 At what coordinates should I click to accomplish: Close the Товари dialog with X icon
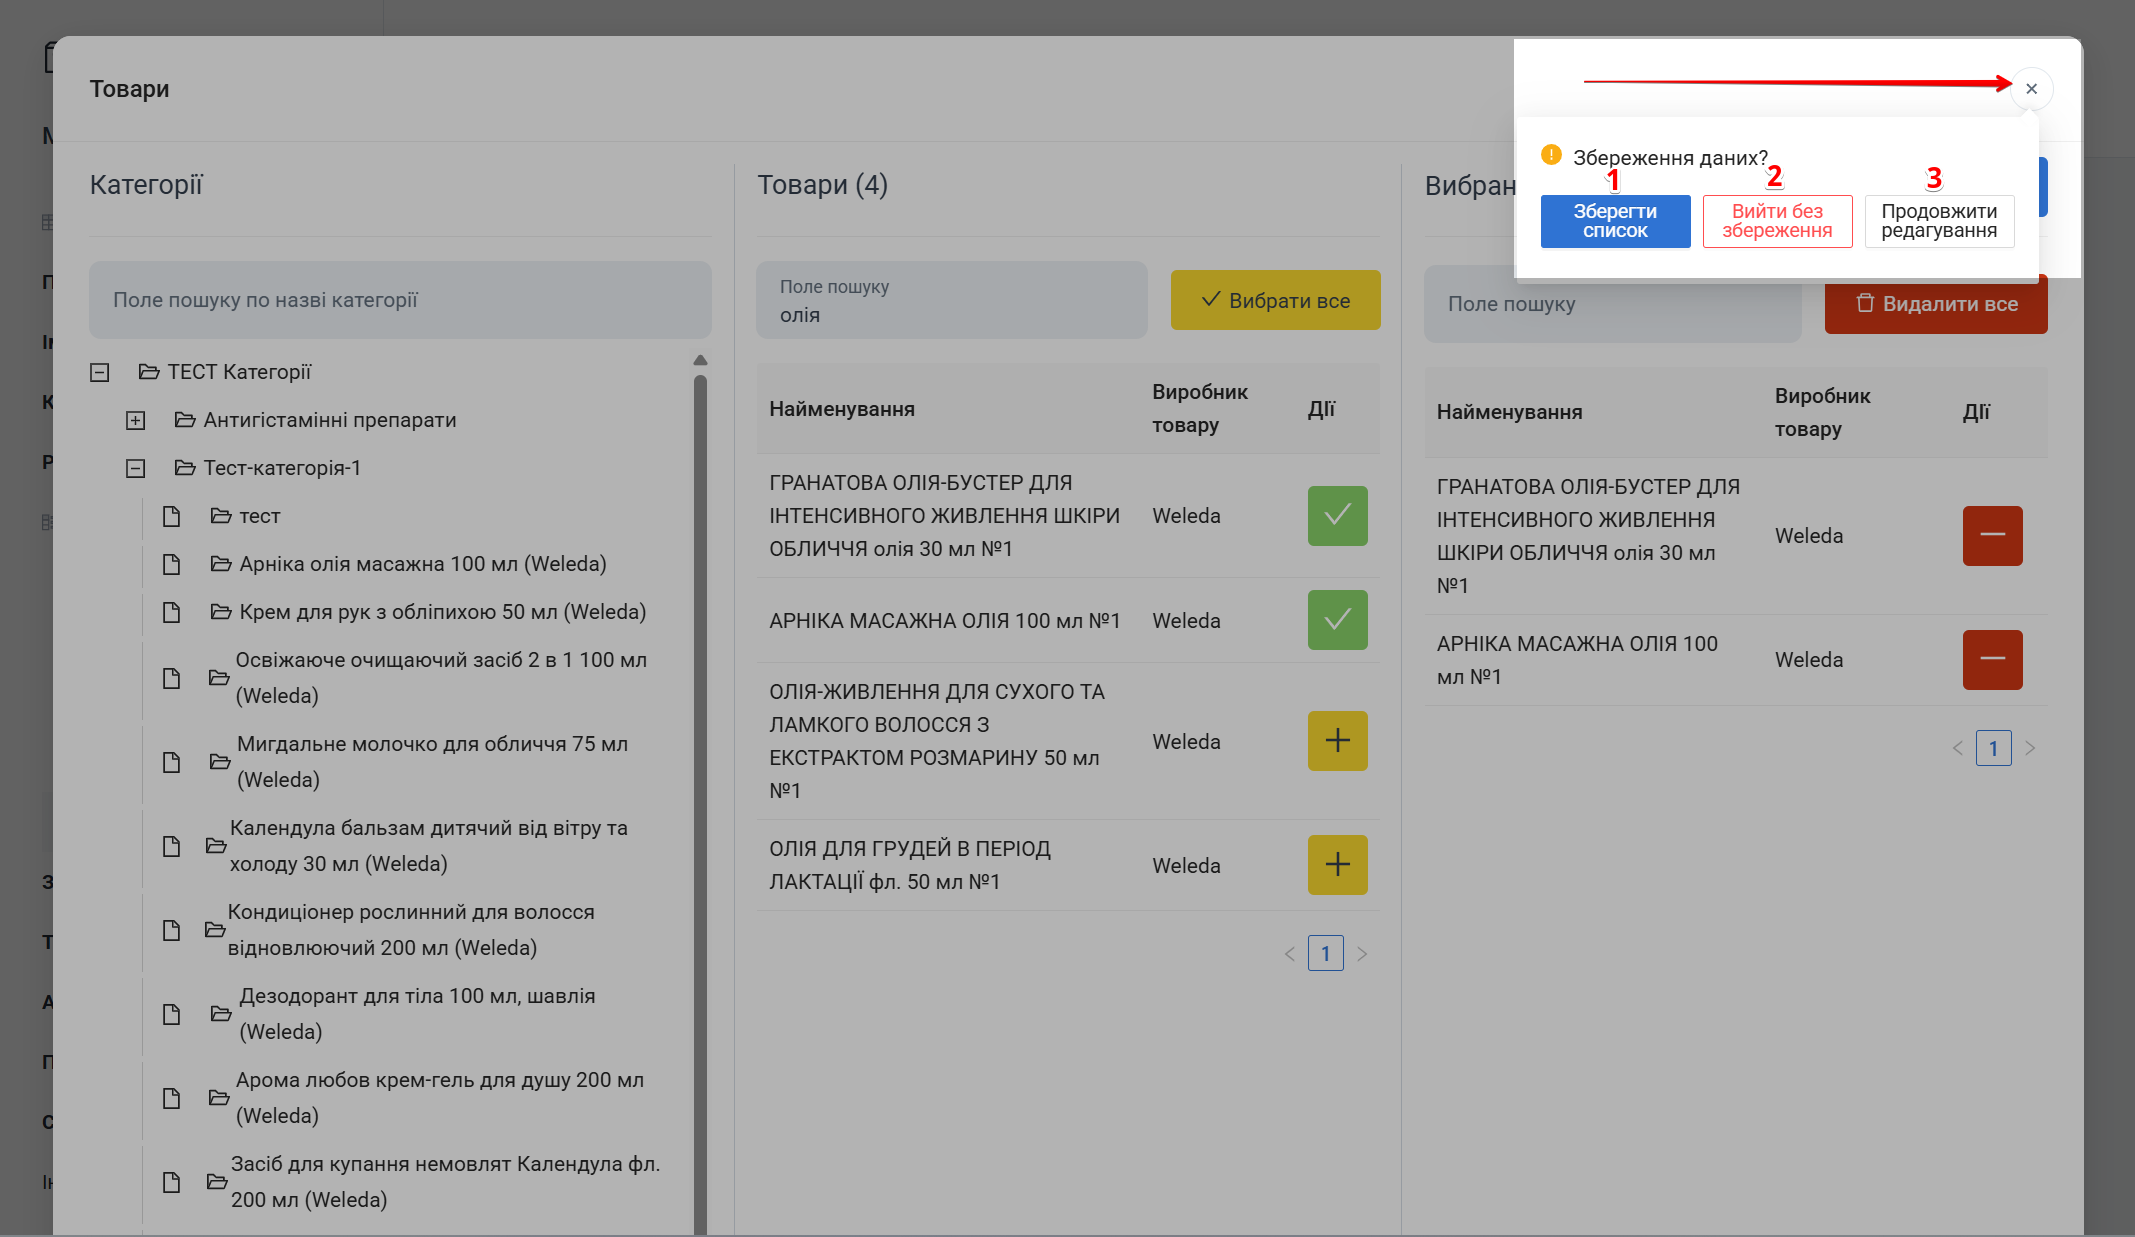(x=2031, y=89)
